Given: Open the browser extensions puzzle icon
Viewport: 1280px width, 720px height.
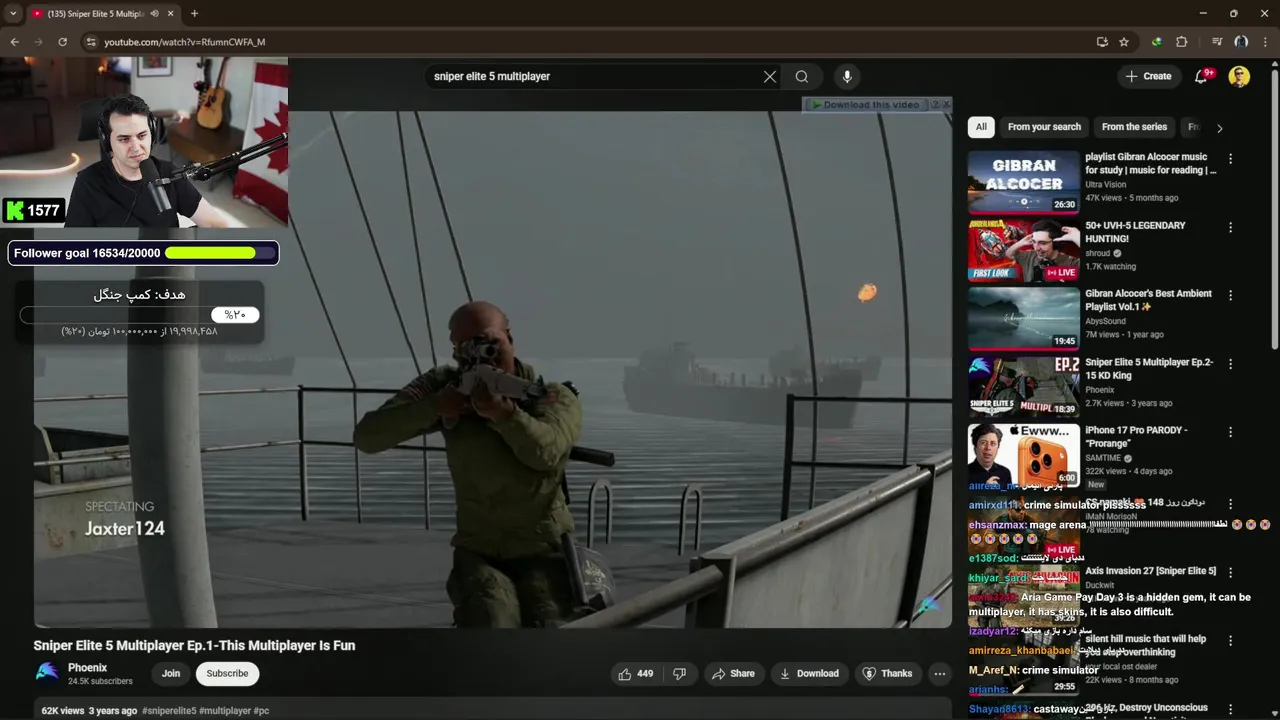Looking at the screenshot, I should tap(1181, 42).
